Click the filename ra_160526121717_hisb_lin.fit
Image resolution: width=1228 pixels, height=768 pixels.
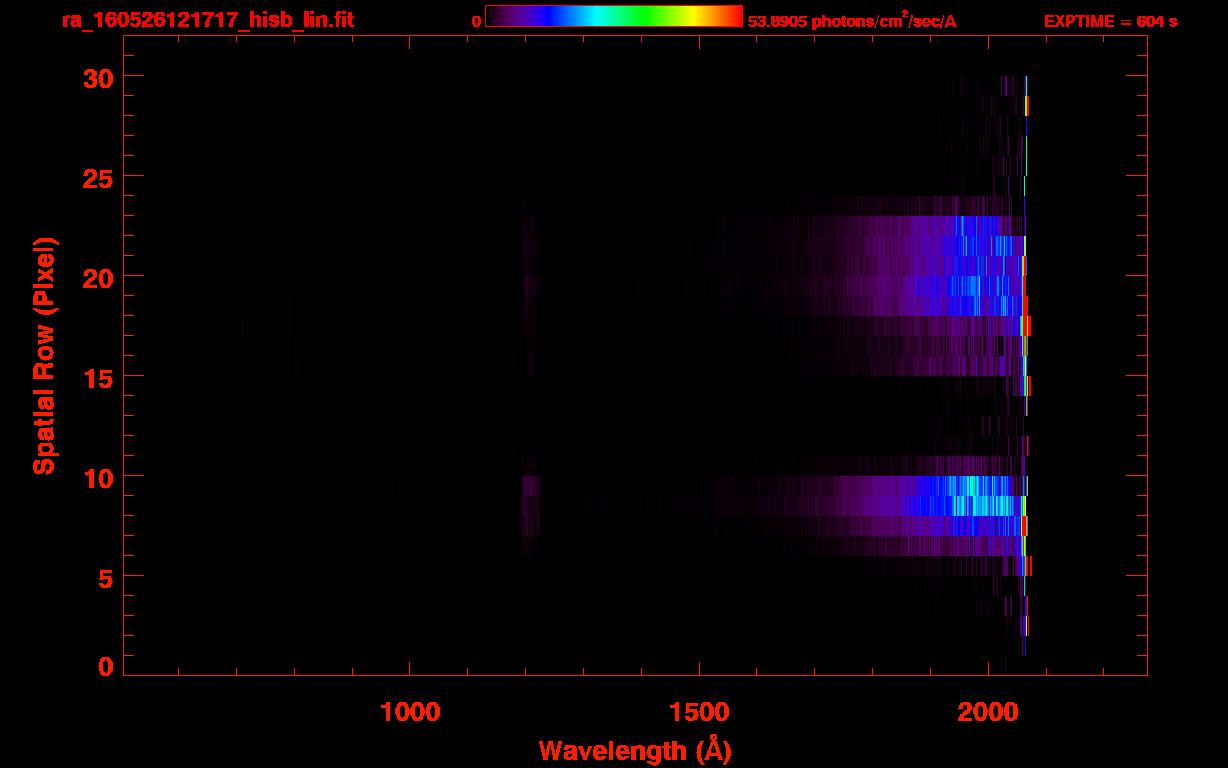click(207, 20)
